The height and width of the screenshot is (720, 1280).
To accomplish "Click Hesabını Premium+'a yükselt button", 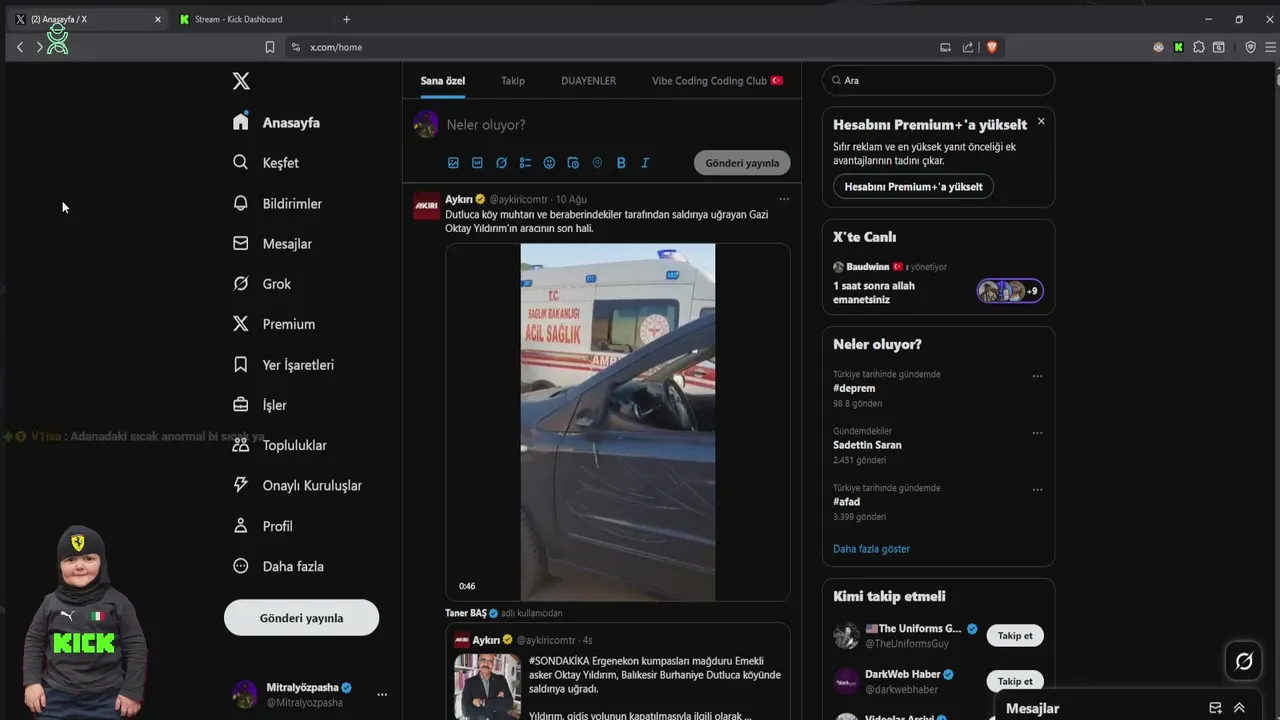I will 913,187.
